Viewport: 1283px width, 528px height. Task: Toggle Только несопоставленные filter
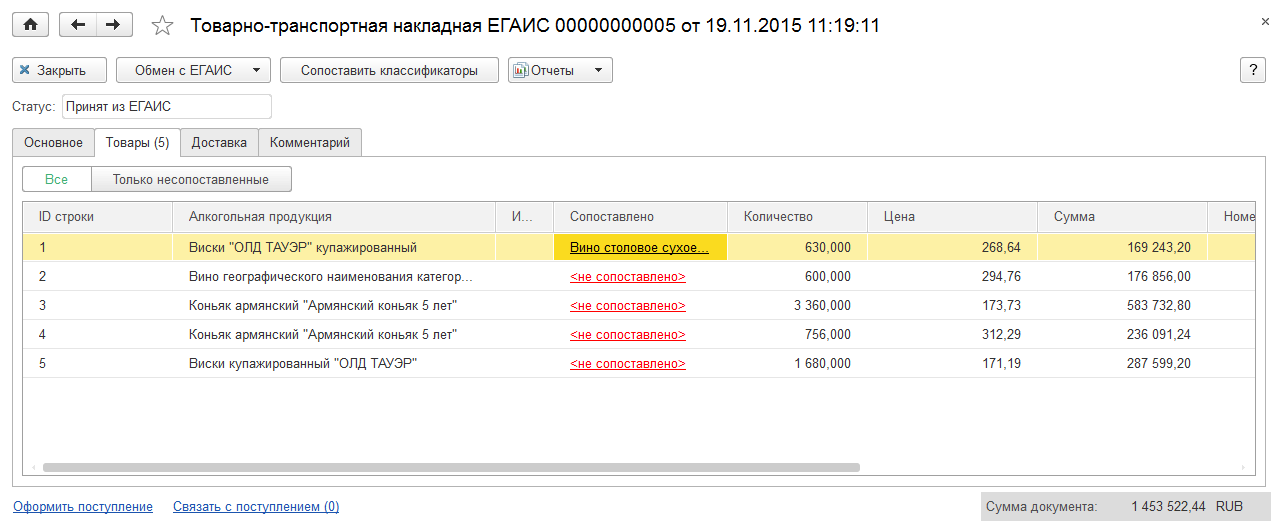[191, 179]
